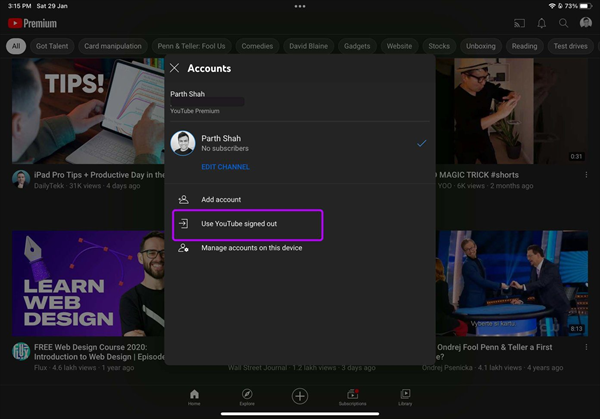Screen dimensions: 600x419
Task: Go to the Home tab
Action: coord(194,397)
